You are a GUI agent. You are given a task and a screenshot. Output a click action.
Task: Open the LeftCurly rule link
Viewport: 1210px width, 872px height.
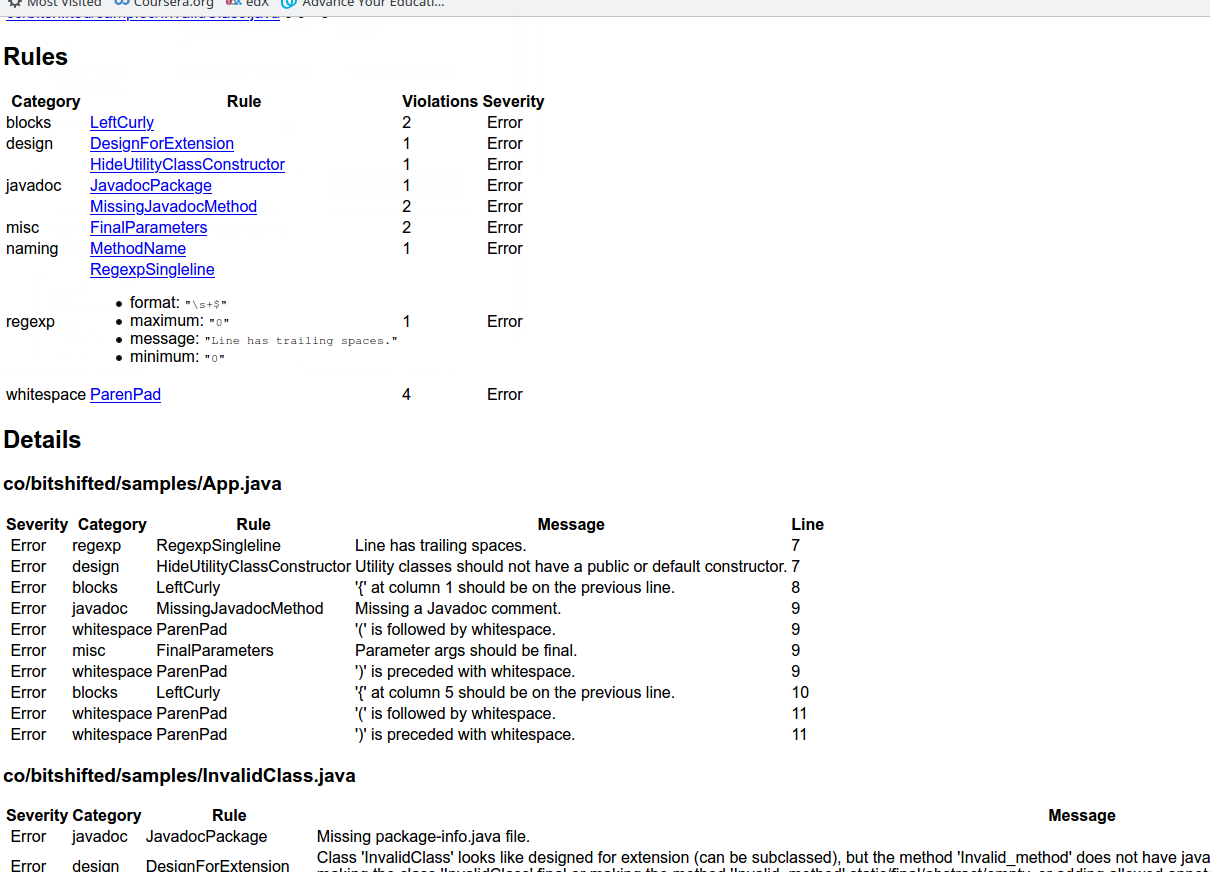point(122,122)
